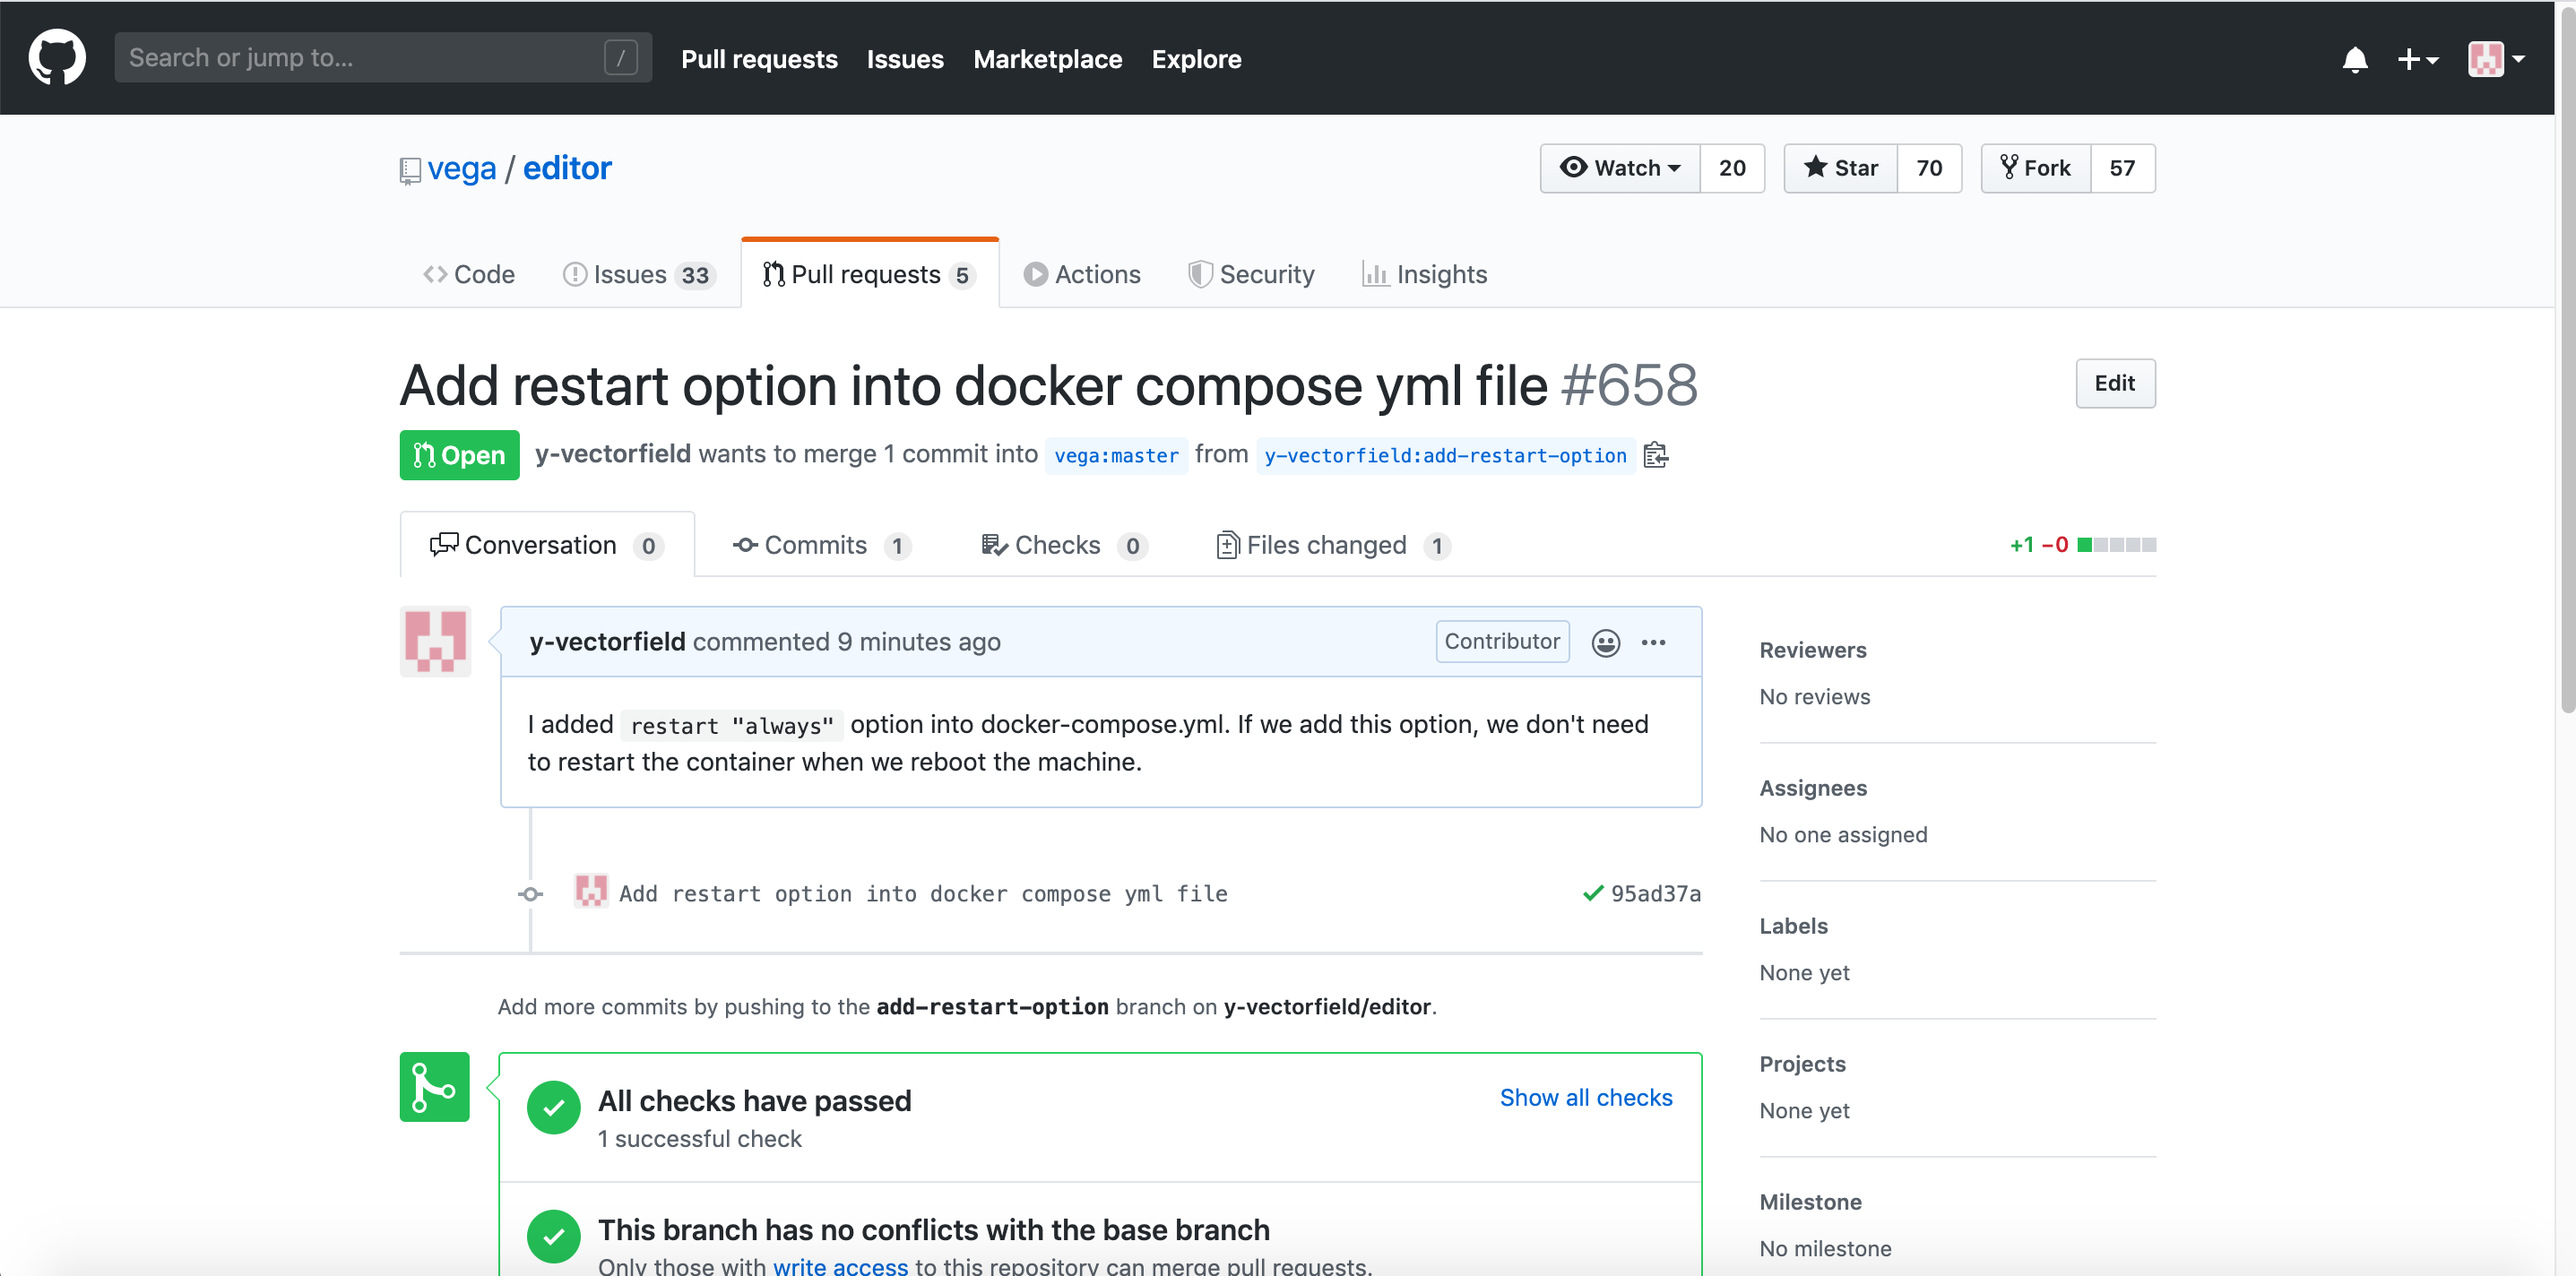This screenshot has height=1276, width=2576.
Task: Open the commit message link in the timeline
Action: [x=923, y=893]
